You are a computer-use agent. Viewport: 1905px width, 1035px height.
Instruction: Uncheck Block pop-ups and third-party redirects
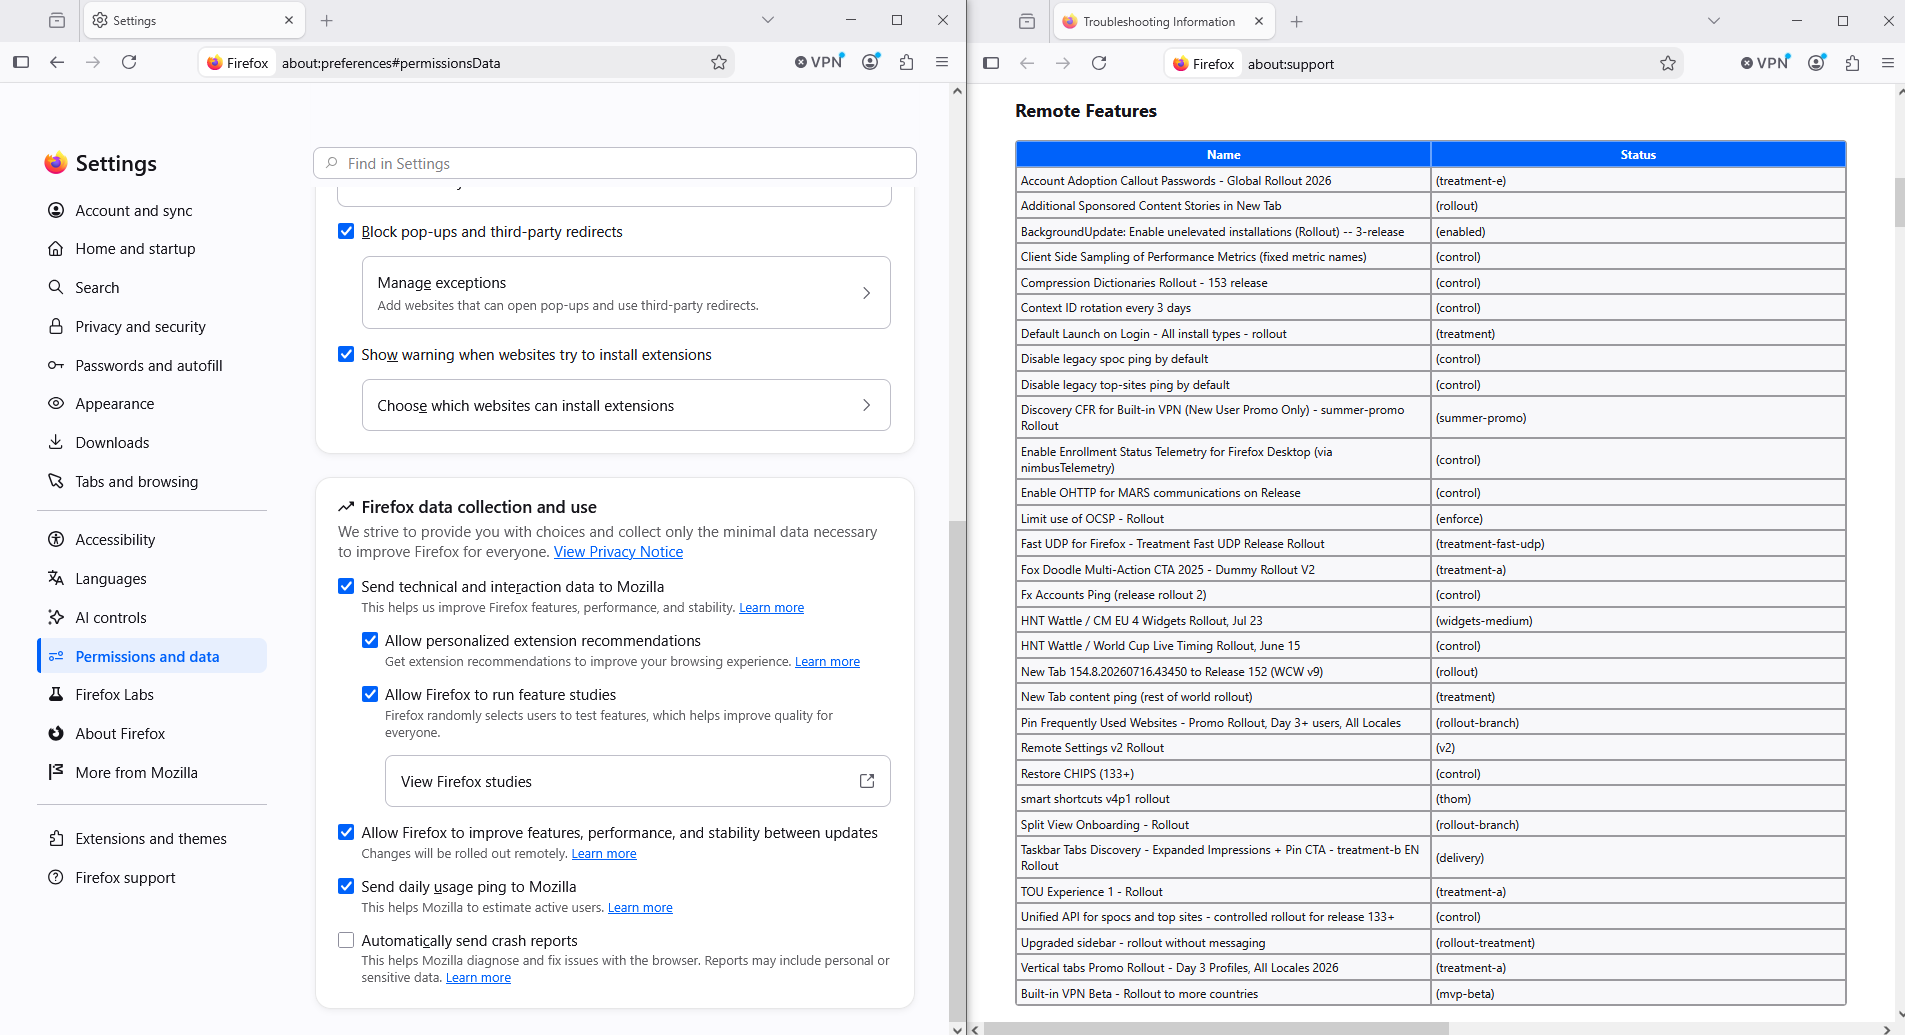click(x=346, y=231)
